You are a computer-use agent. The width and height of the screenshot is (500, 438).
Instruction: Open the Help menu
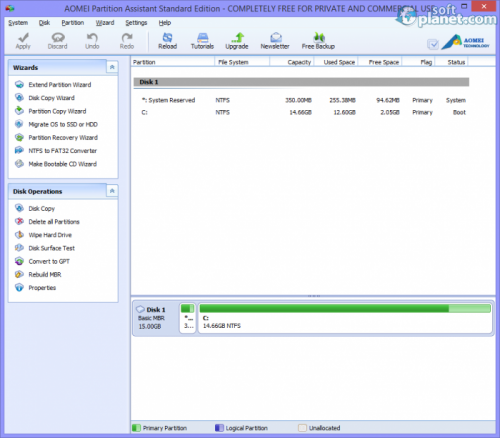coord(165,23)
